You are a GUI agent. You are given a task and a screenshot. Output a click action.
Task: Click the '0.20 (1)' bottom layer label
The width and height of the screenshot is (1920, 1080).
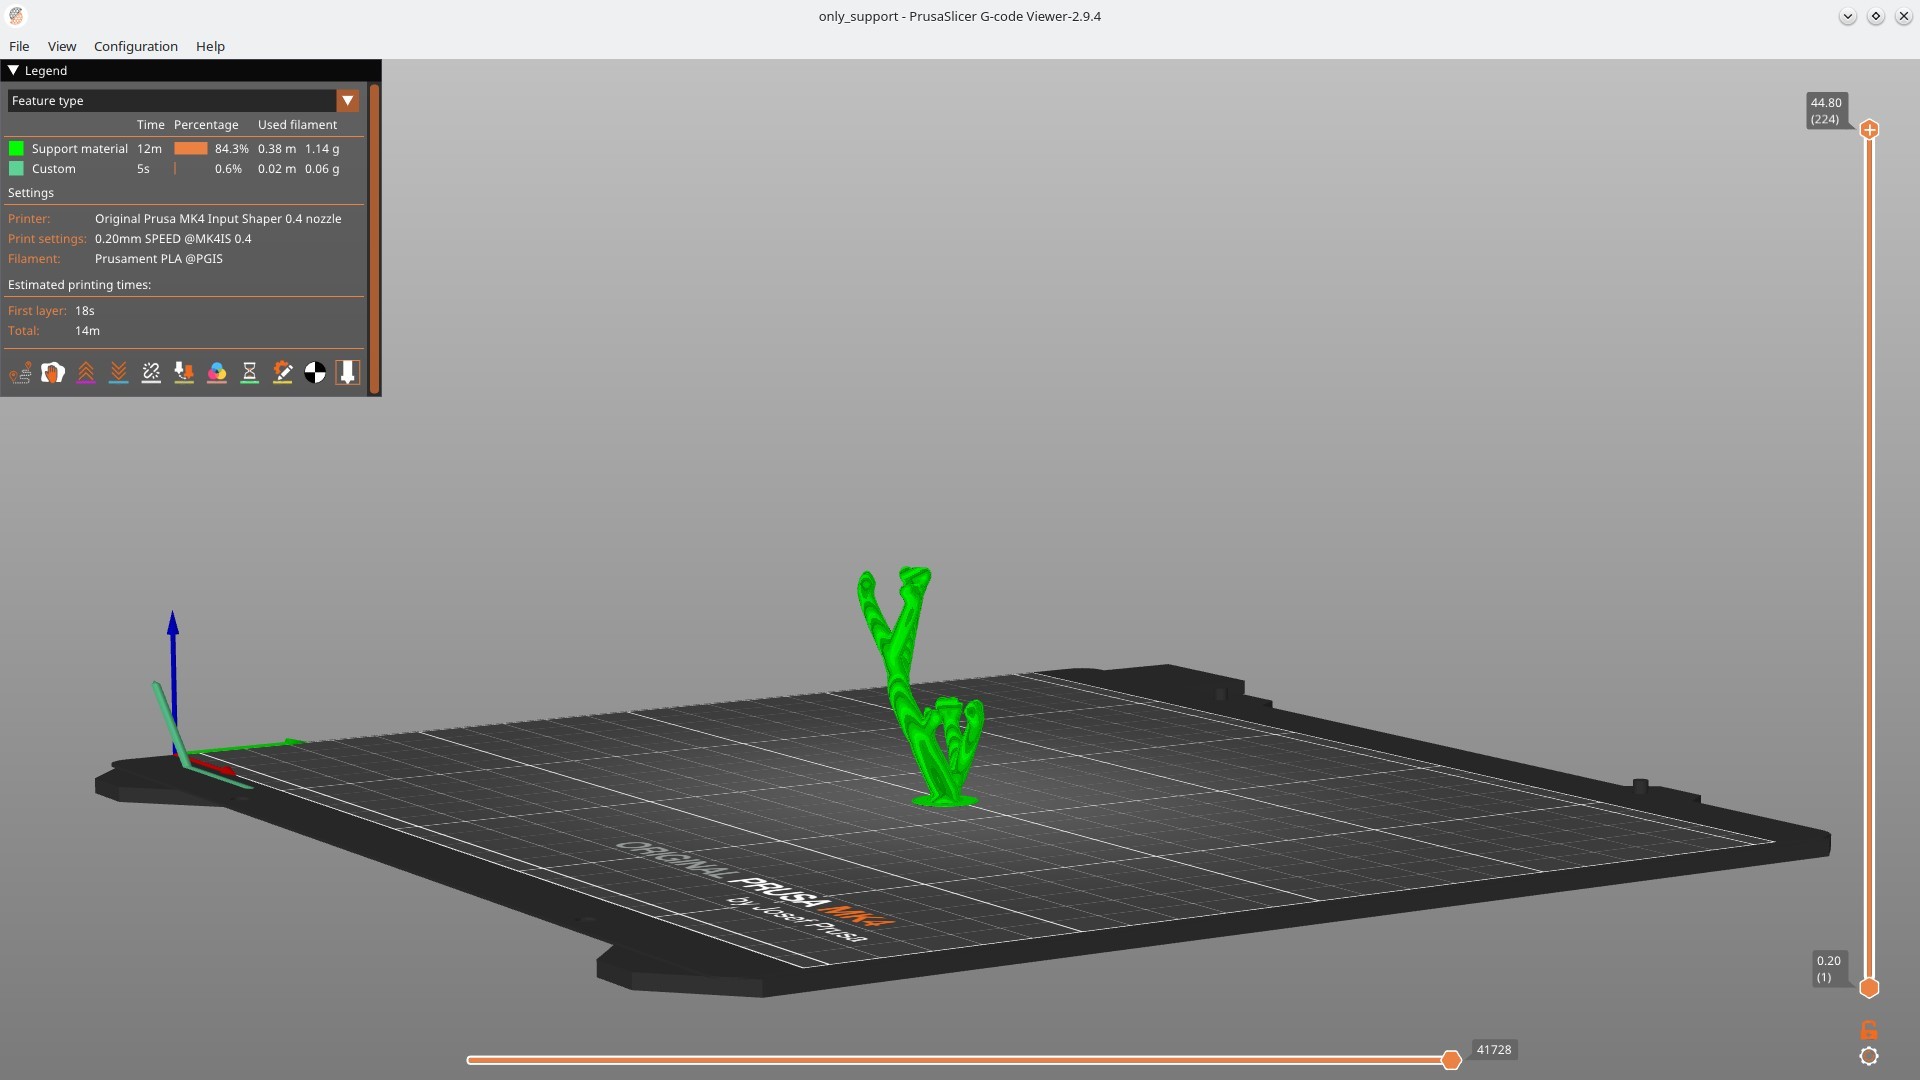pos(1828,969)
